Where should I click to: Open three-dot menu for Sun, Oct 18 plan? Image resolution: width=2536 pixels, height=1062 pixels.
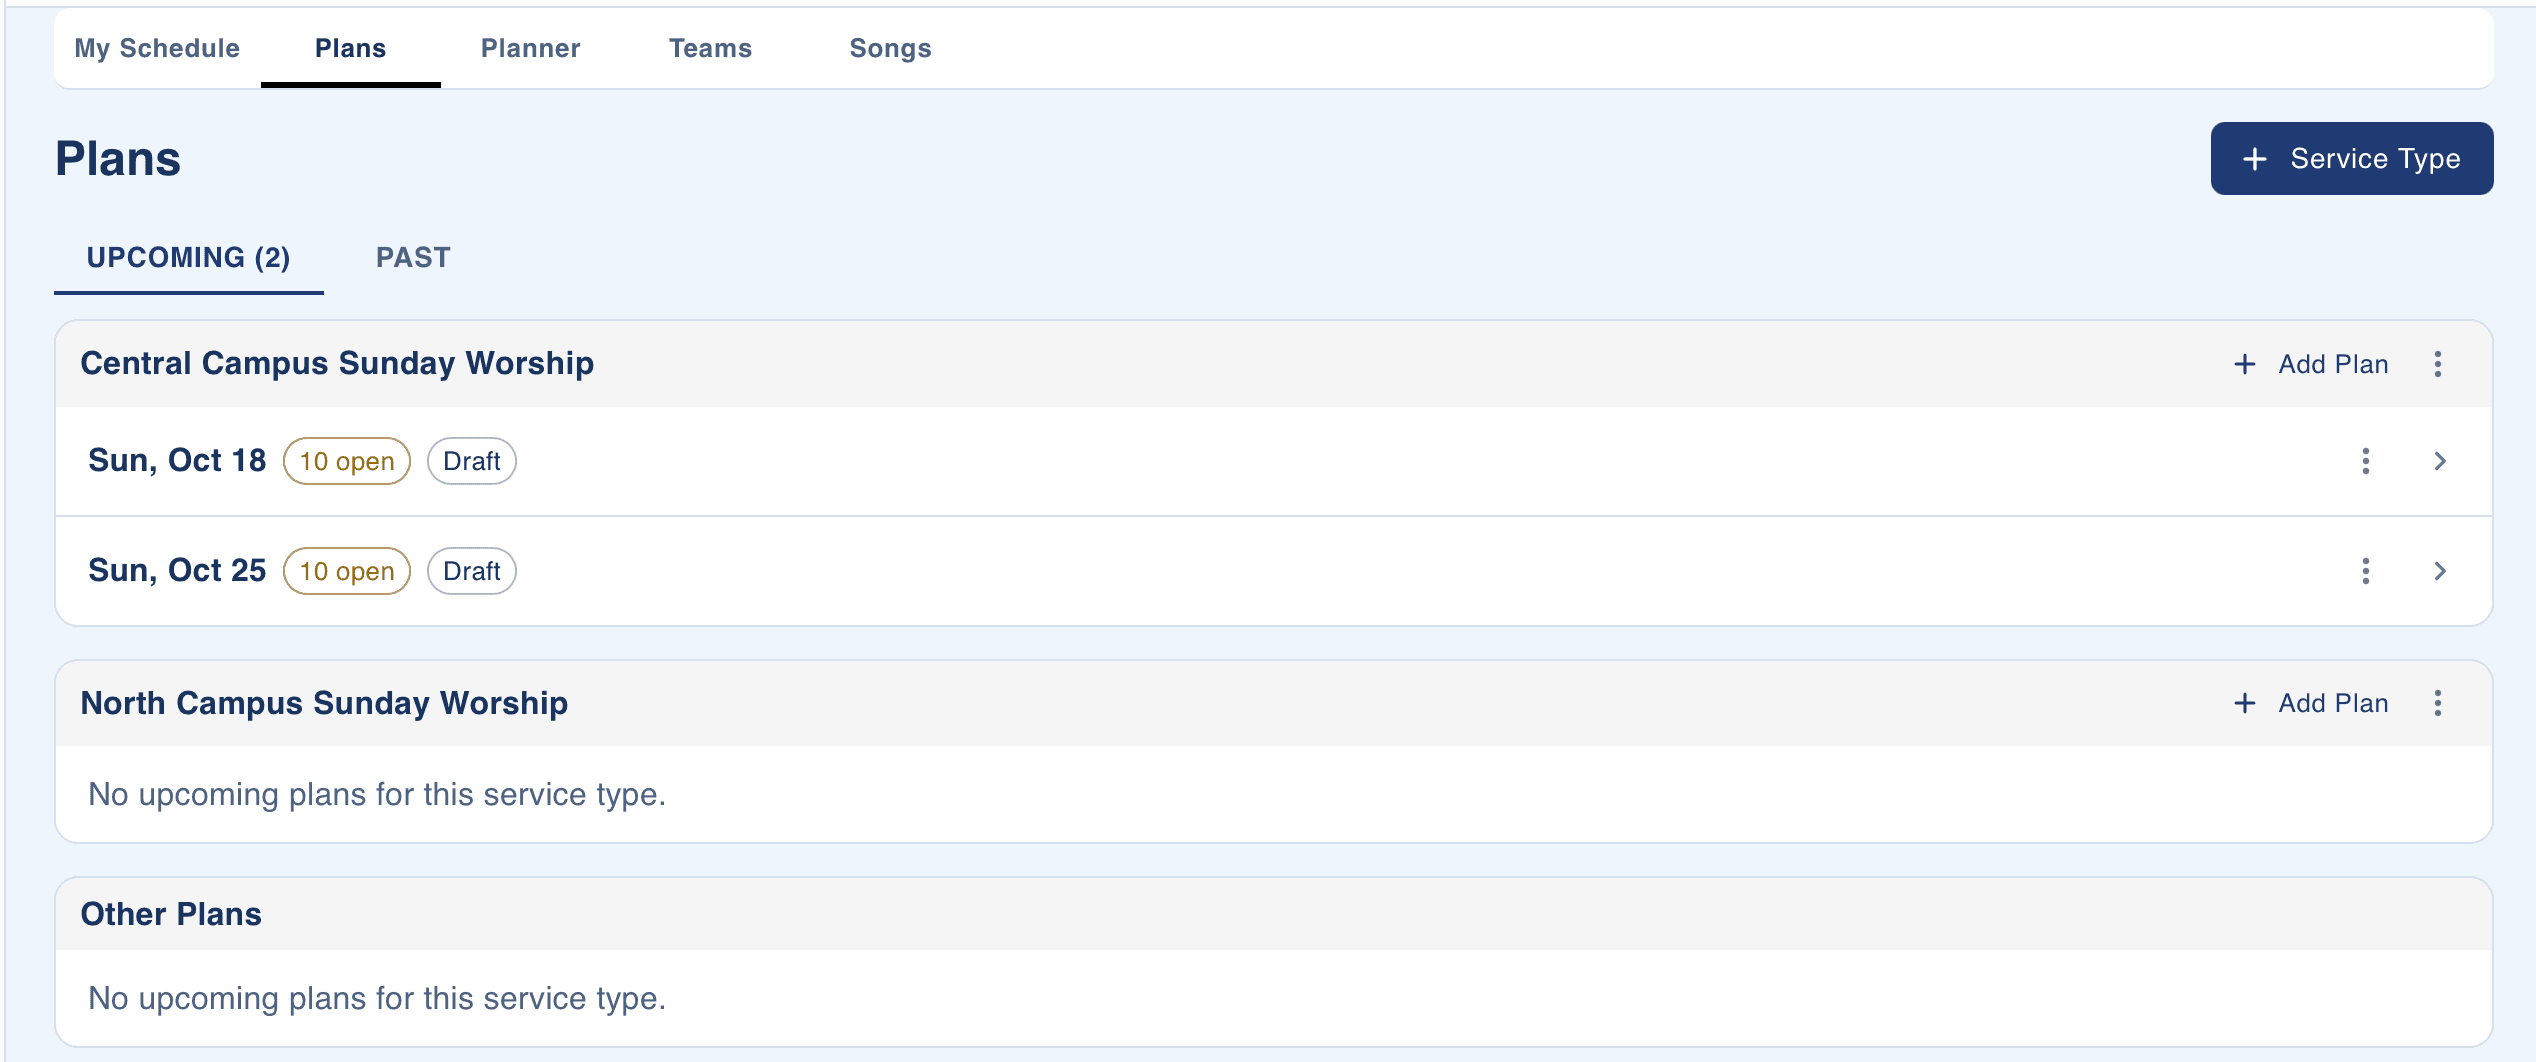click(x=2365, y=461)
